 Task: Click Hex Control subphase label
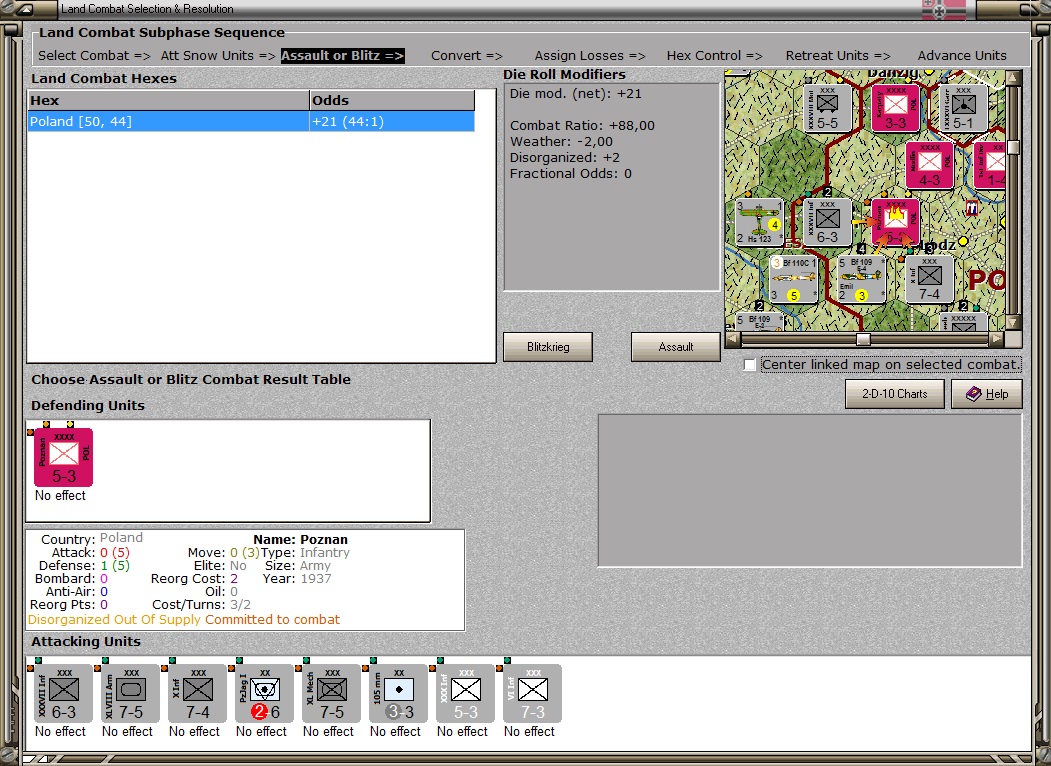[715, 56]
